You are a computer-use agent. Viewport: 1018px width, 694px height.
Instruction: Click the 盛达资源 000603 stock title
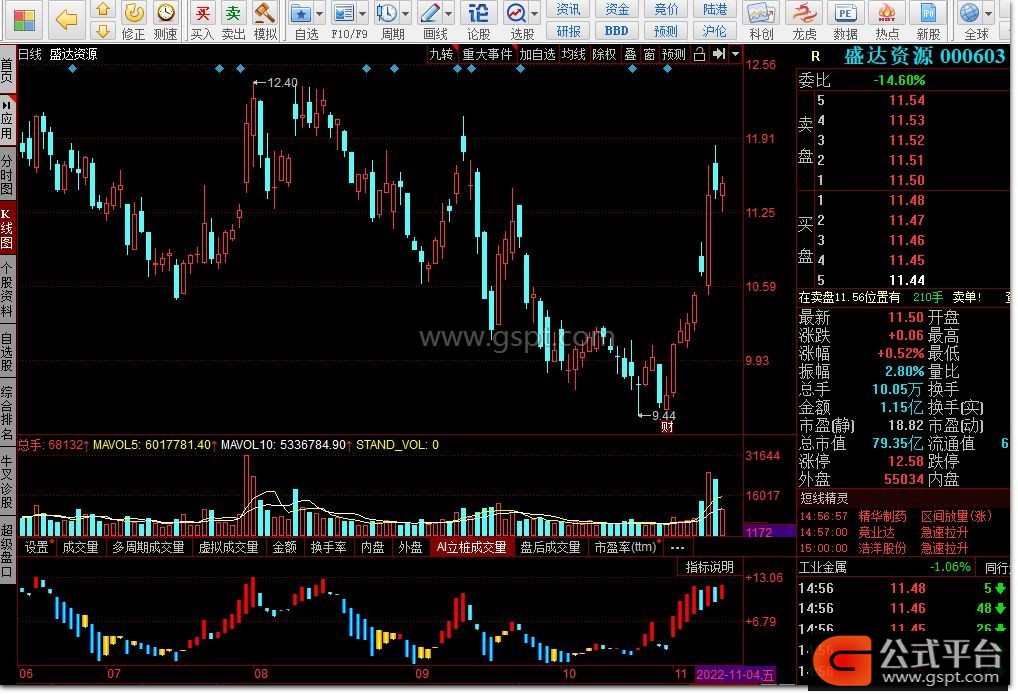pos(925,56)
